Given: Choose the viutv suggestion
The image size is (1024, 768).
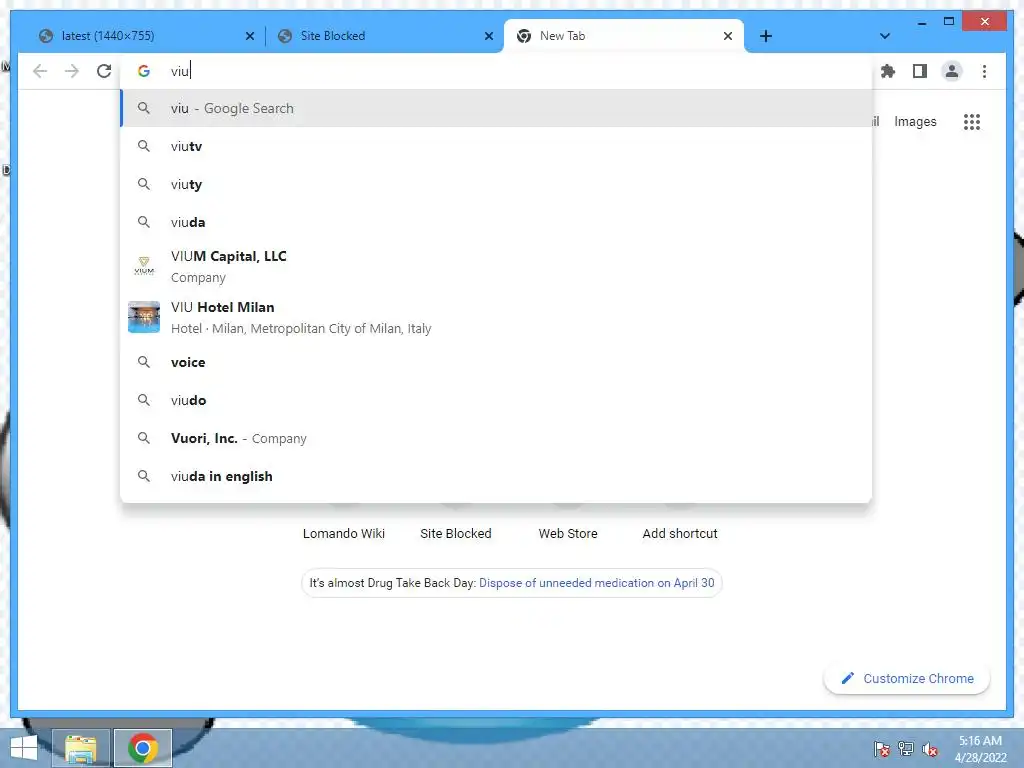Looking at the screenshot, I should pyautogui.click(x=496, y=146).
